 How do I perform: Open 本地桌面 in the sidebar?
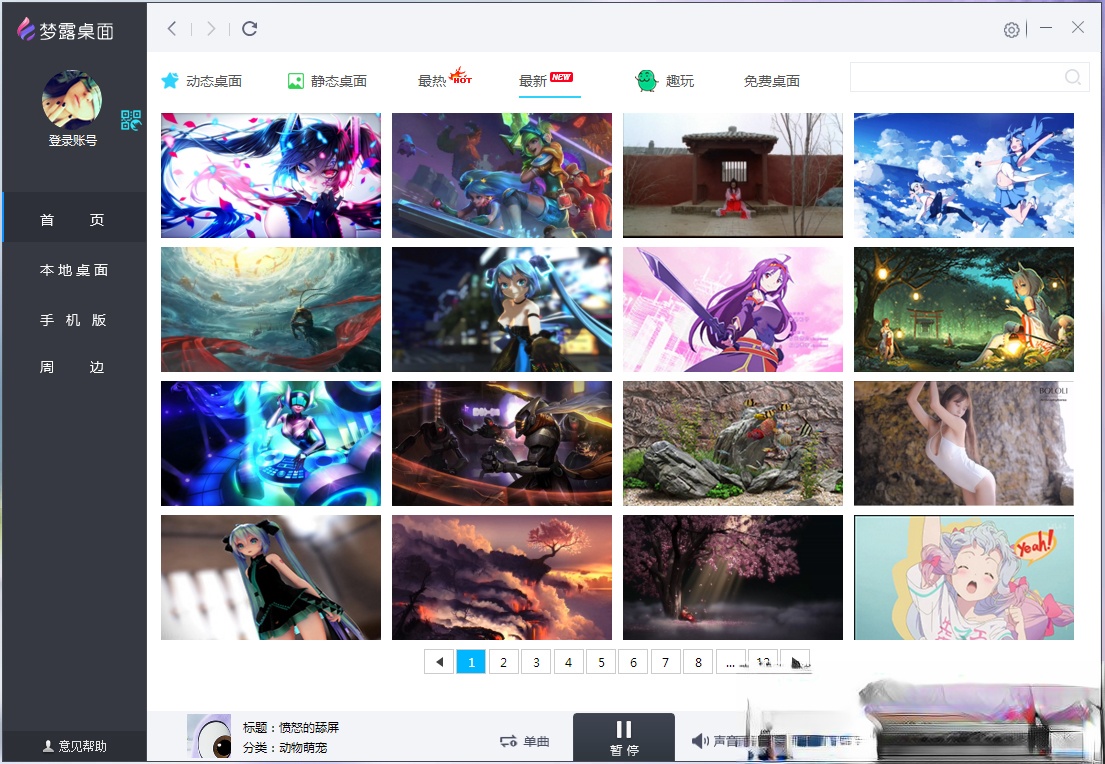[x=74, y=270]
